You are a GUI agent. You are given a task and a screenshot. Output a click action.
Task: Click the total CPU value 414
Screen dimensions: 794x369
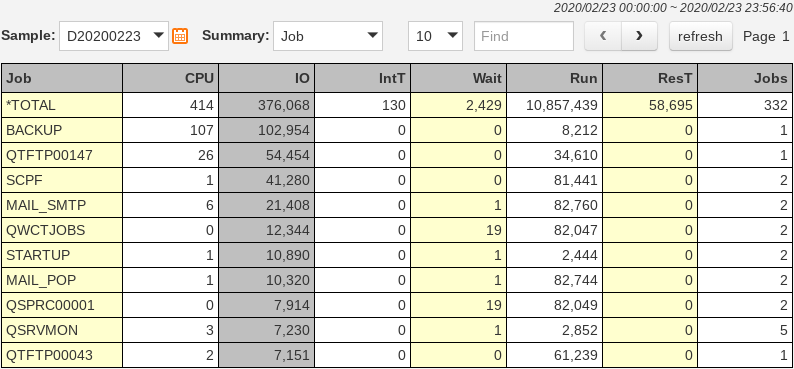point(202,105)
